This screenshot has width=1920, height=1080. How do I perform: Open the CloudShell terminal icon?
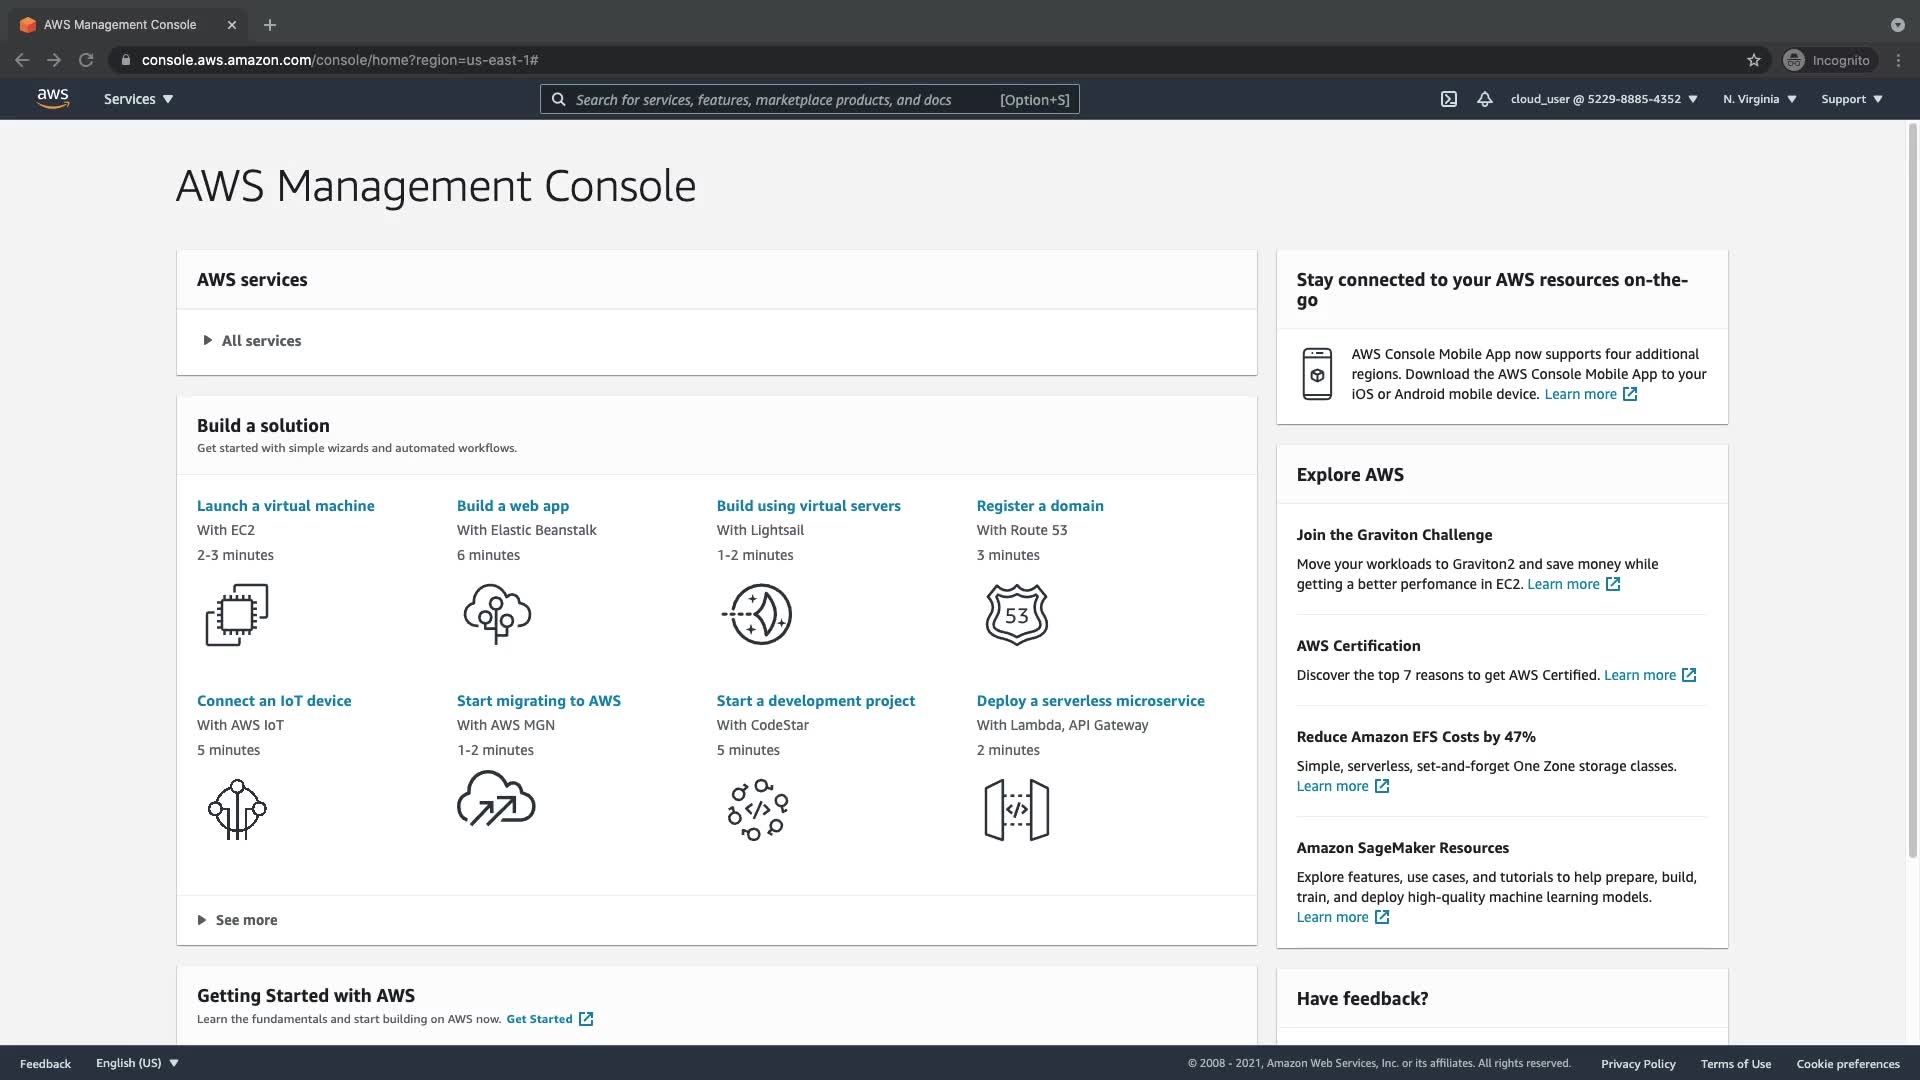[x=1448, y=99]
